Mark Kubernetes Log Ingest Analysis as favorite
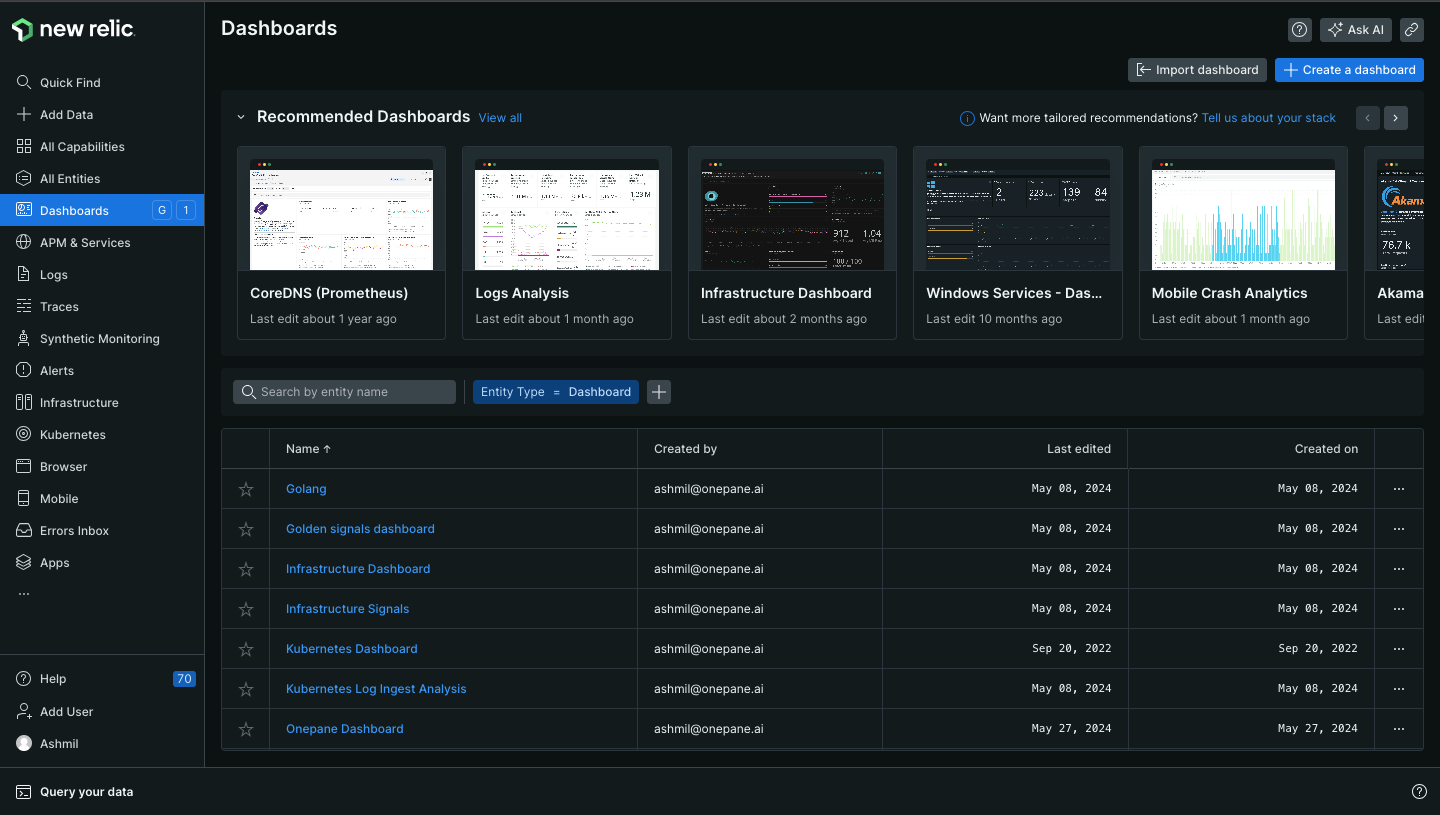This screenshot has height=815, width=1440. (x=246, y=689)
